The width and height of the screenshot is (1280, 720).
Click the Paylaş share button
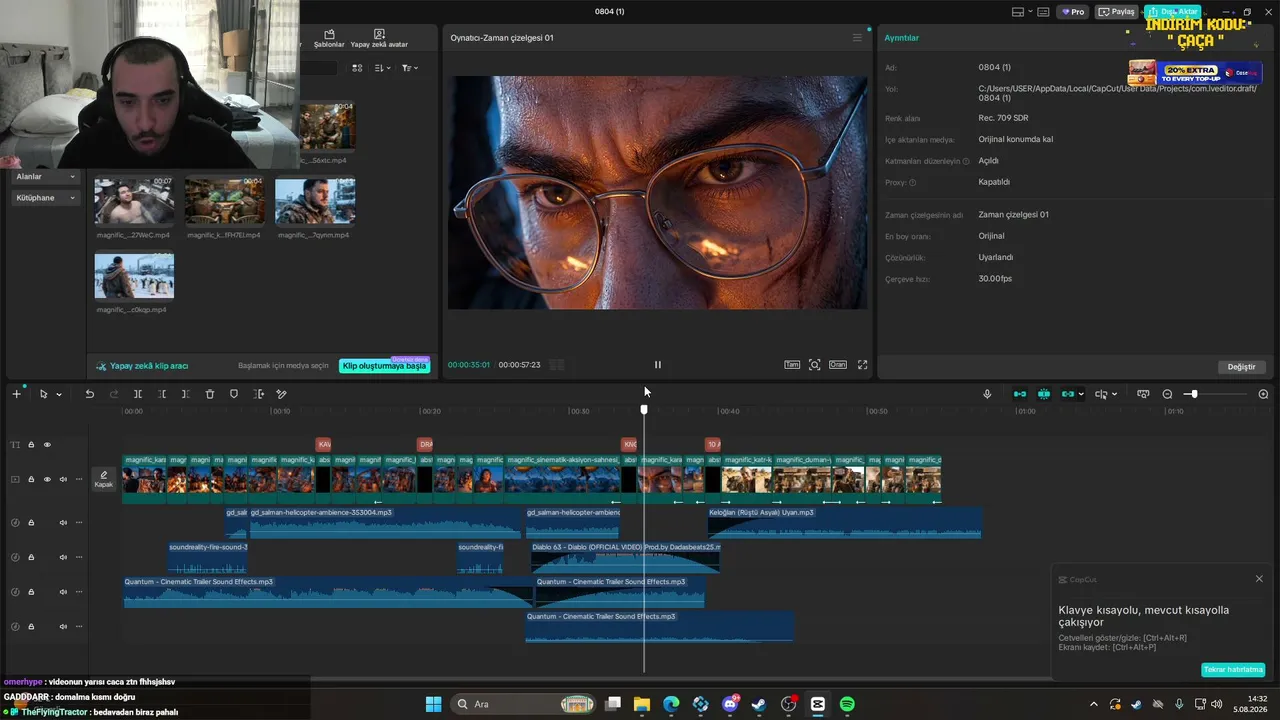point(1117,12)
